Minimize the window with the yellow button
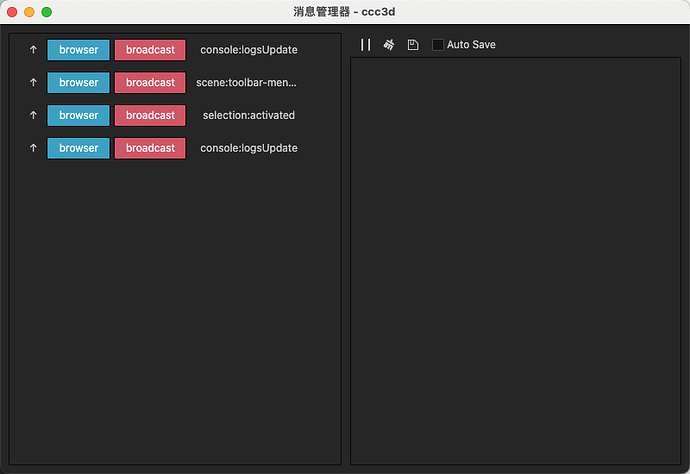This screenshot has height=474, width=690. pos(29,12)
